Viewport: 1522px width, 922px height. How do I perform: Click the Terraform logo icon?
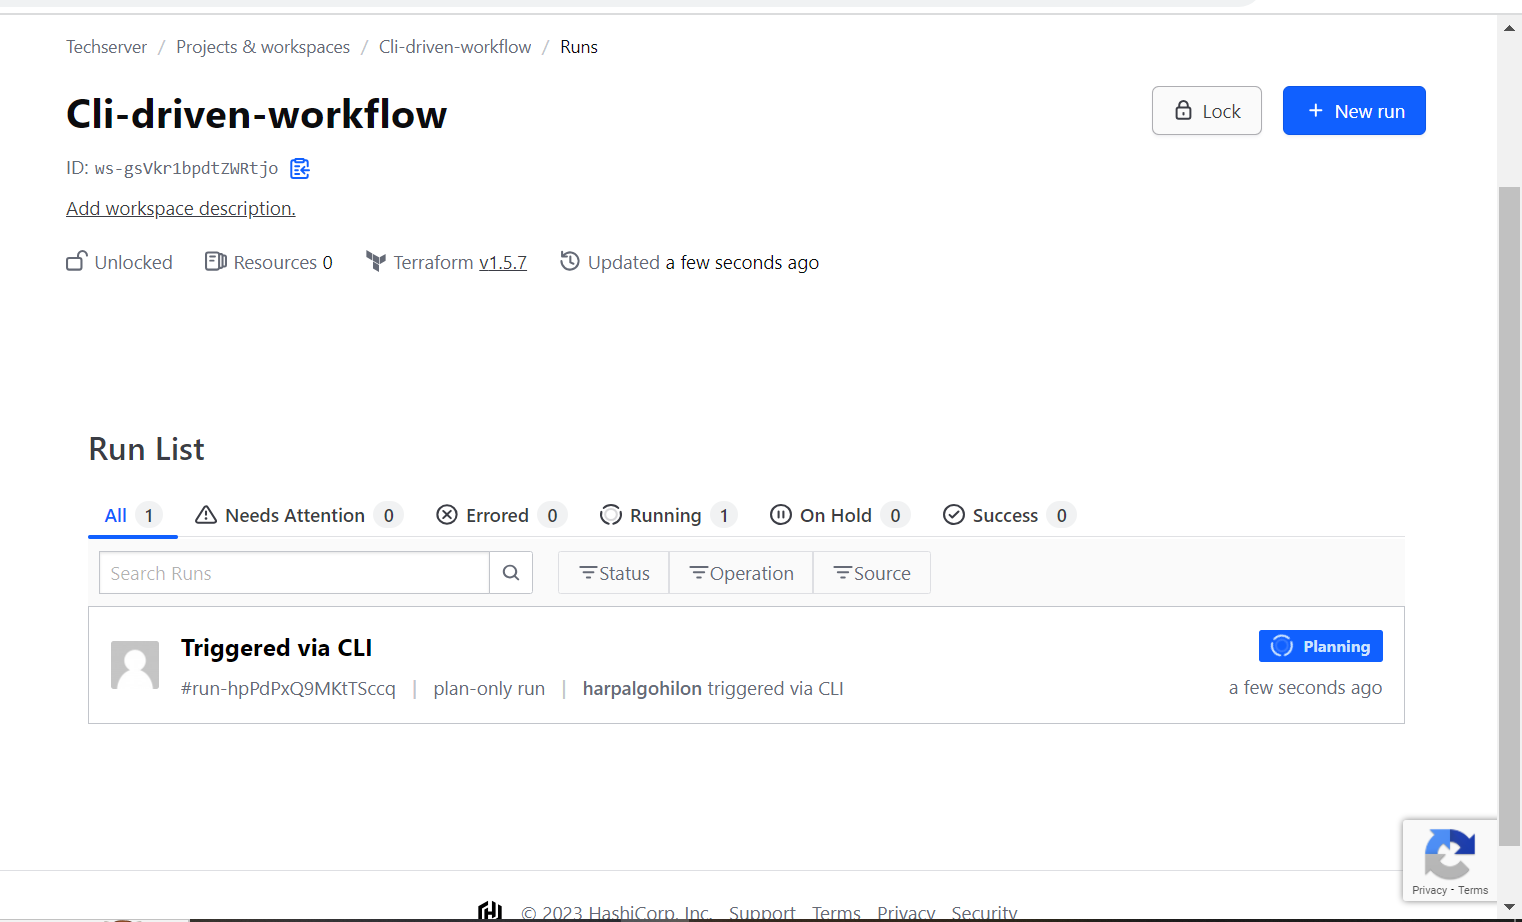pos(376,262)
